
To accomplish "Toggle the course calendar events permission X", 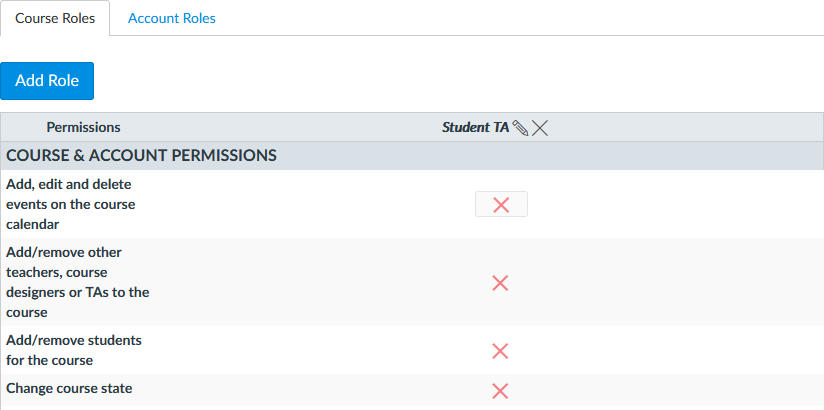I will tap(501, 204).
